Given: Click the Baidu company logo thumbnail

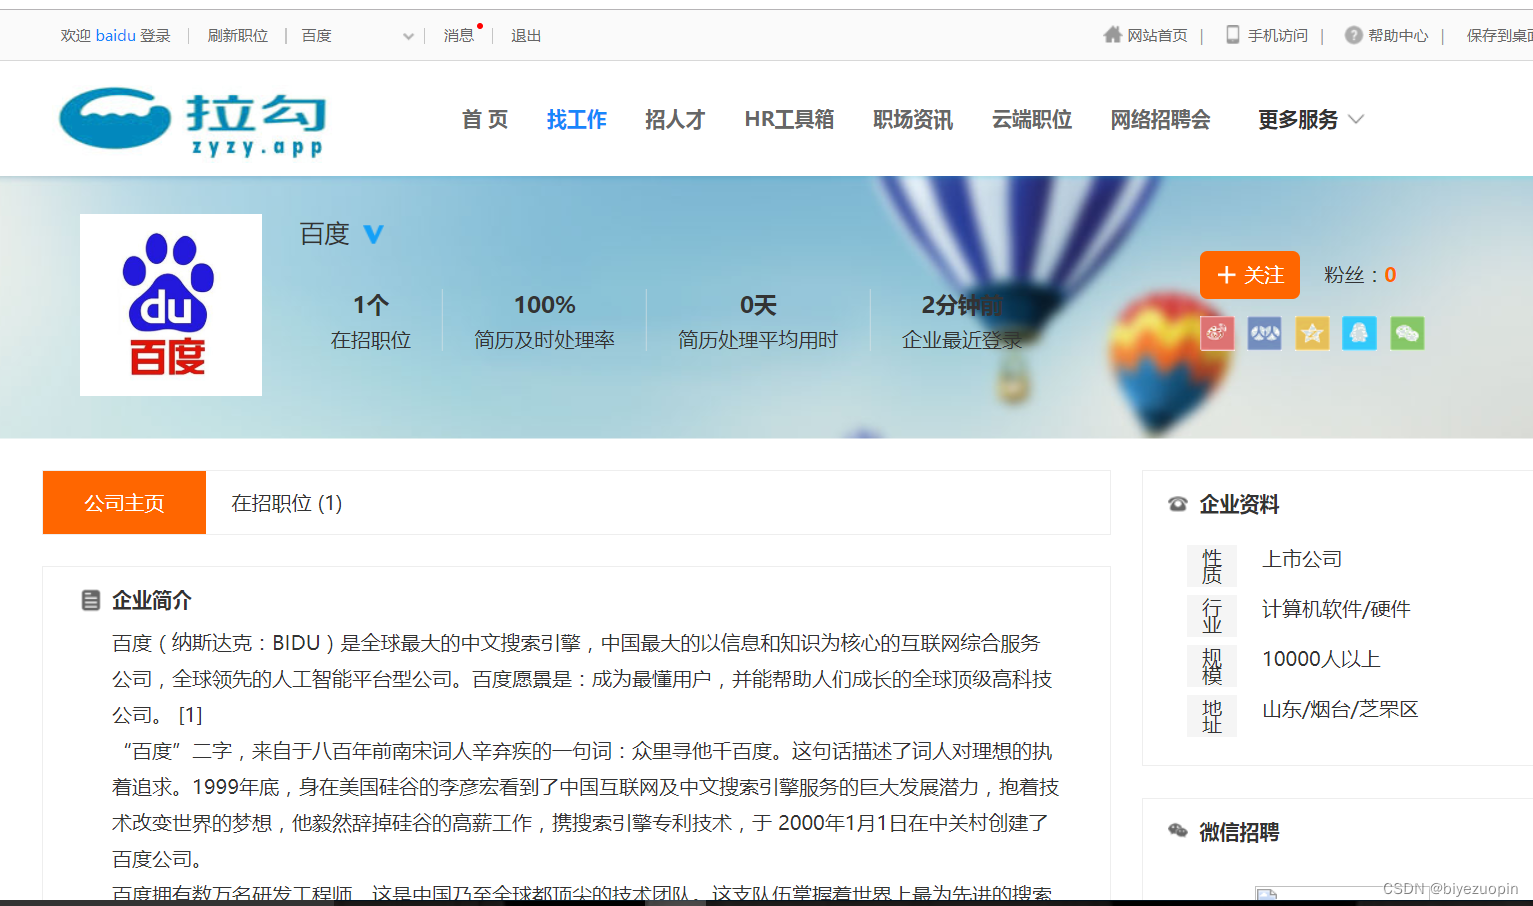Looking at the screenshot, I should (x=171, y=305).
